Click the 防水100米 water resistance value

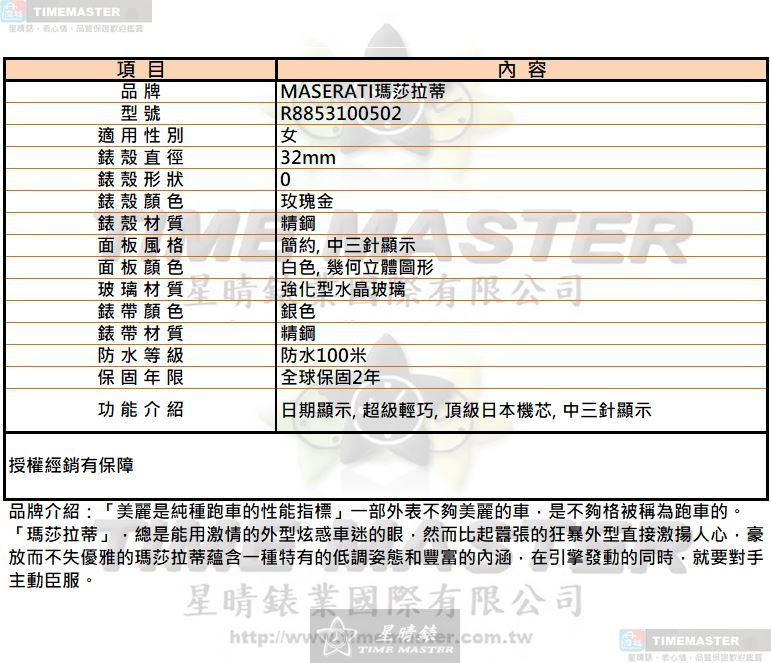click(x=324, y=355)
